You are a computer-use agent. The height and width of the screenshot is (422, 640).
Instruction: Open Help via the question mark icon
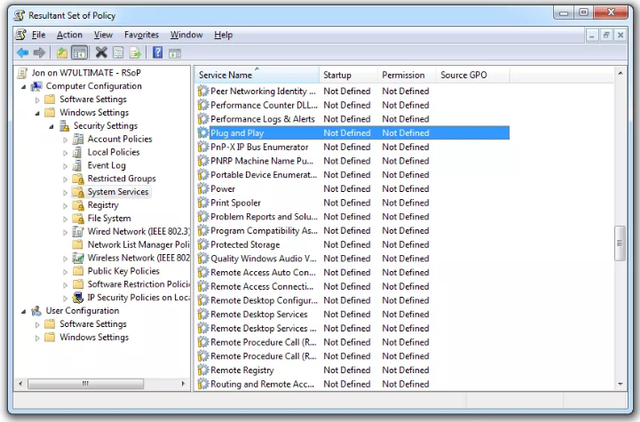point(158,52)
